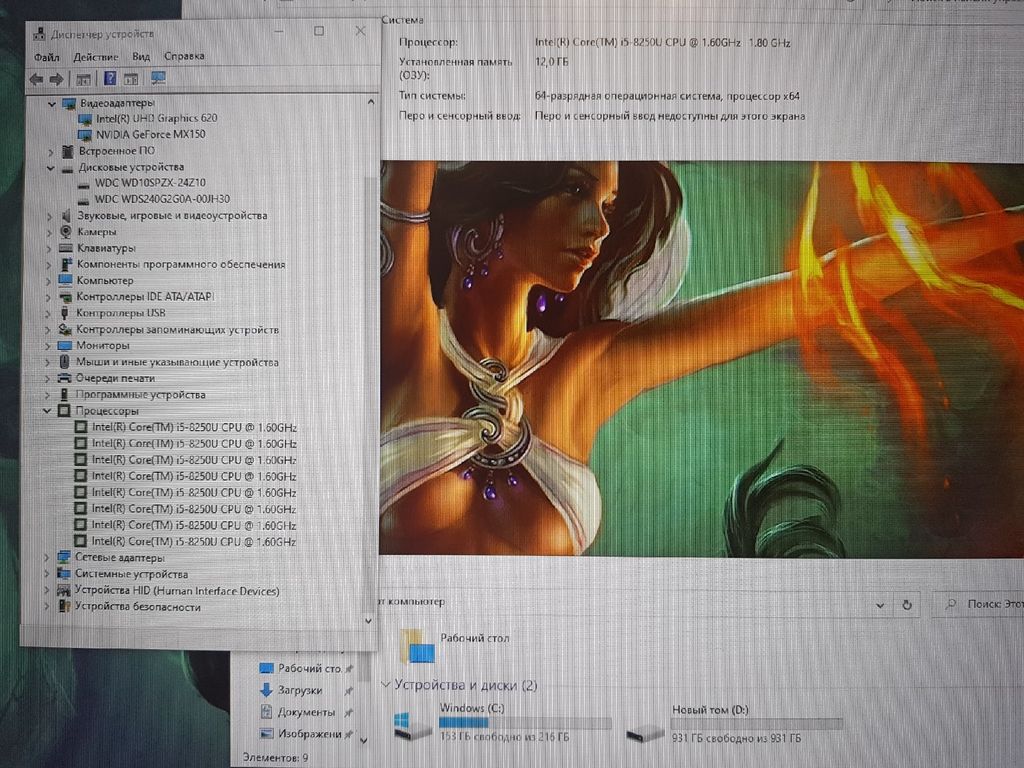Open Рабочий стол folder in Explorer
Screen dimensions: 1024x768
tap(455, 645)
